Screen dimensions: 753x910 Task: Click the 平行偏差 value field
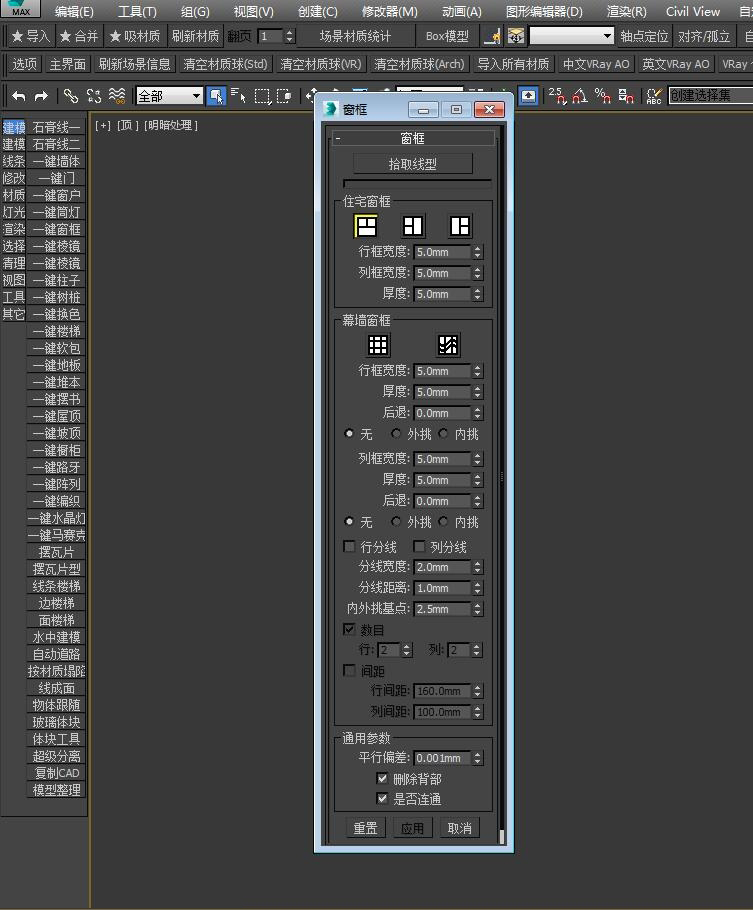pos(443,758)
